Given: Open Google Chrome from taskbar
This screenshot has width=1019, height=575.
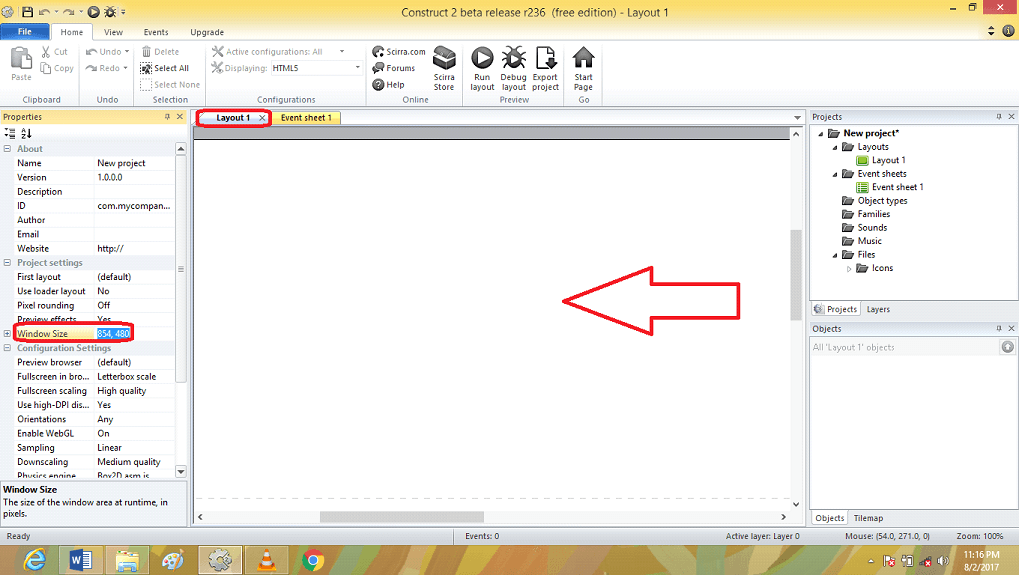Looking at the screenshot, I should (313, 560).
